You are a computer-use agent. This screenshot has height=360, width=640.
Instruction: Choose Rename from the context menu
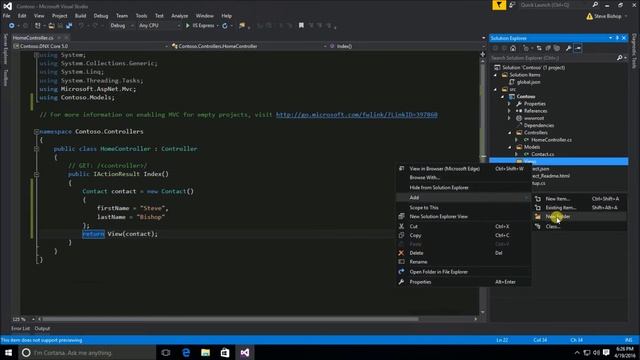(x=463, y=262)
